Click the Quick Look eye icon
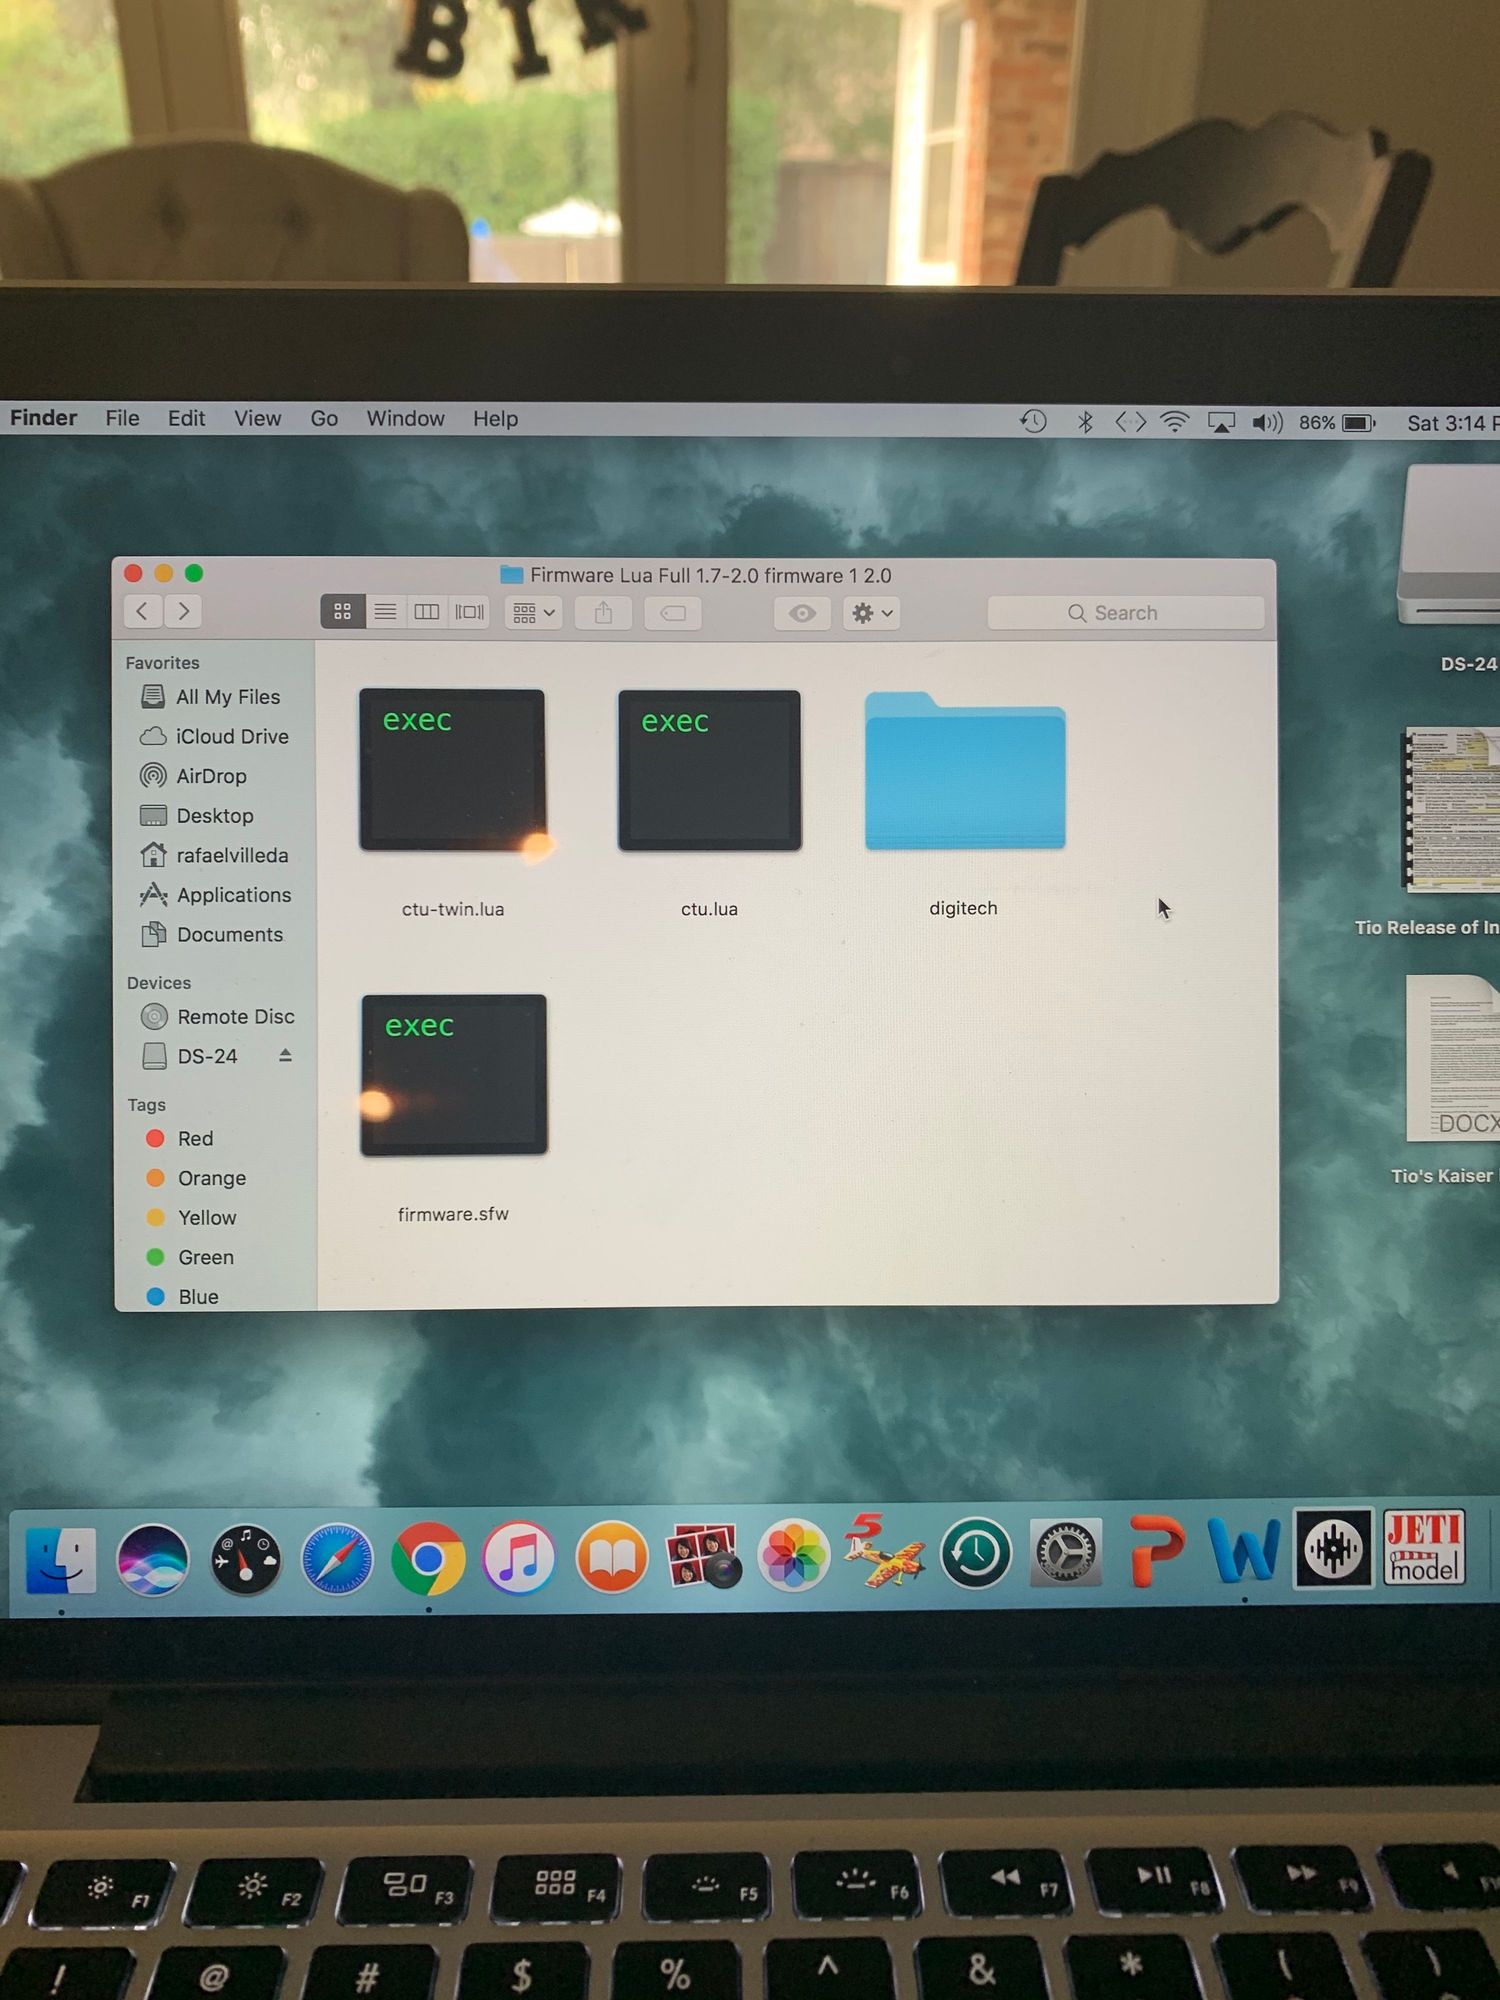This screenshot has height=2000, width=1500. tap(802, 613)
